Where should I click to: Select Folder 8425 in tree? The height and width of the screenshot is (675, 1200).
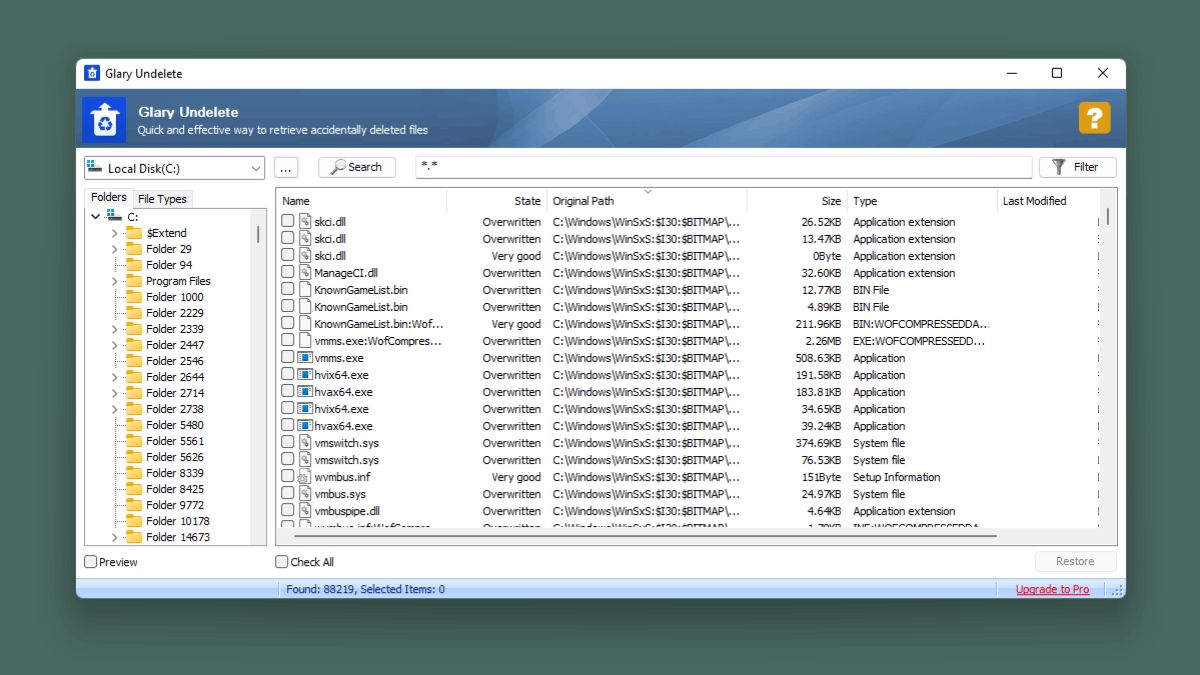[175, 489]
